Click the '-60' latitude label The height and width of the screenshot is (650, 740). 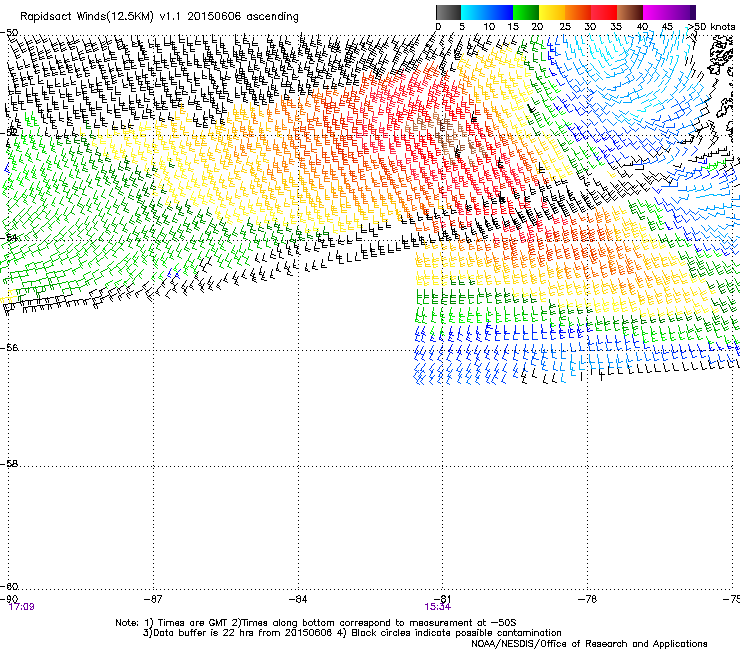9,586
